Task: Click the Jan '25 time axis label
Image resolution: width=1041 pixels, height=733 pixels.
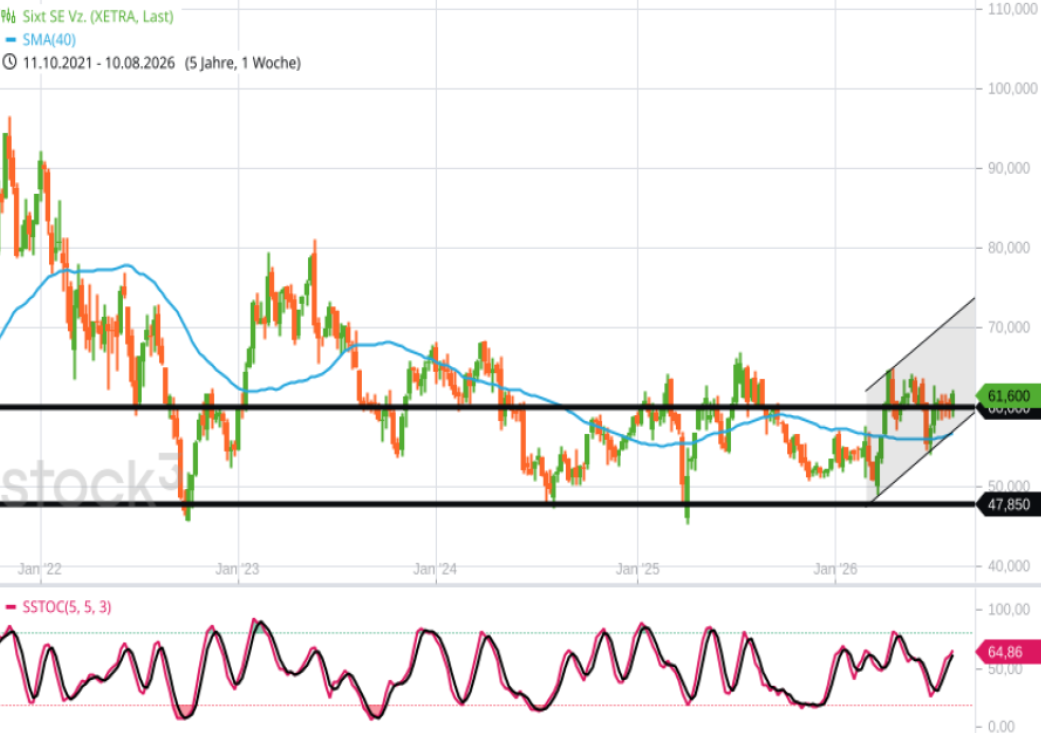Action: tap(637, 569)
